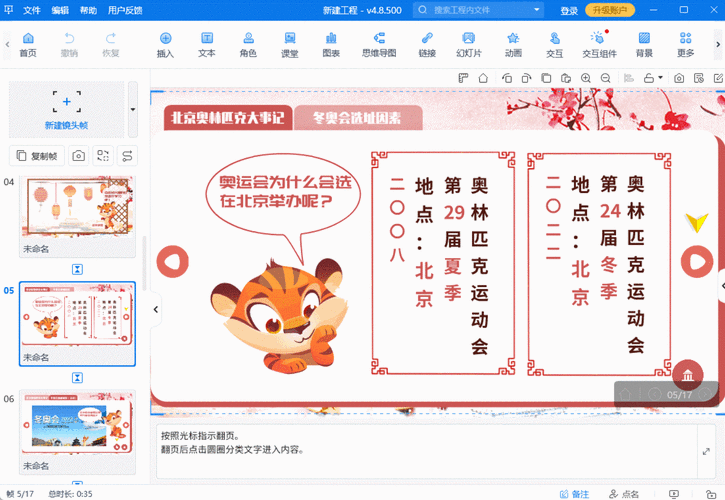Click the red museum icon button on slide

pos(688,375)
